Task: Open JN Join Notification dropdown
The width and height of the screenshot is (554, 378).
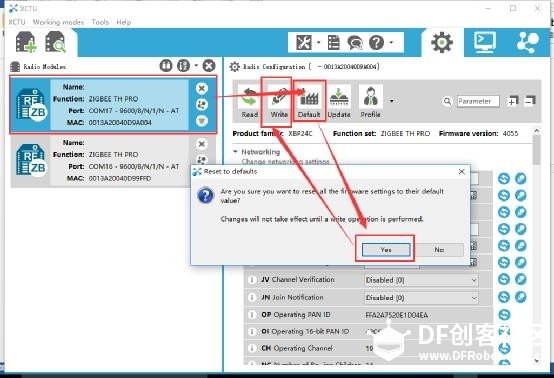Action: pos(421,298)
